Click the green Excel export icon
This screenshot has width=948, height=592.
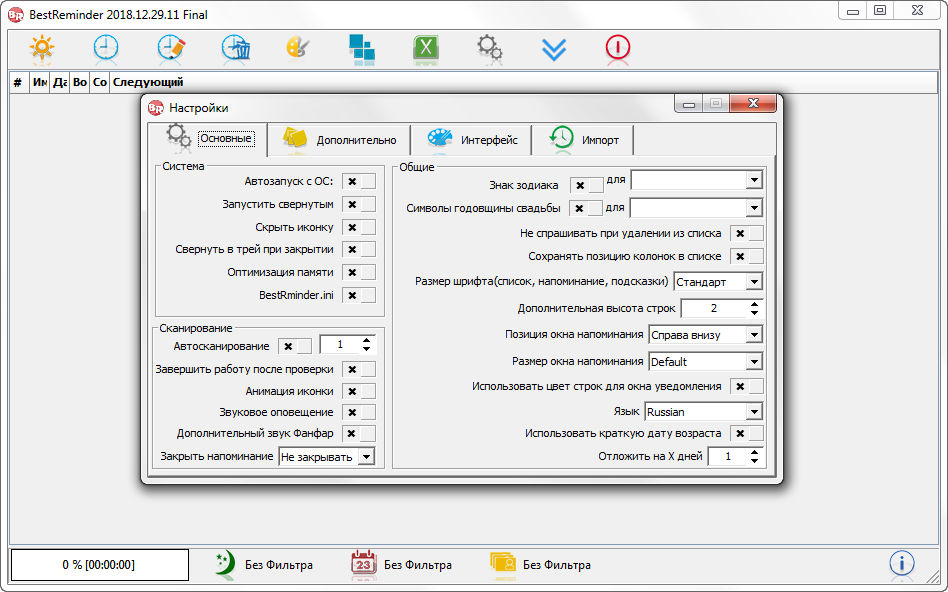point(426,47)
